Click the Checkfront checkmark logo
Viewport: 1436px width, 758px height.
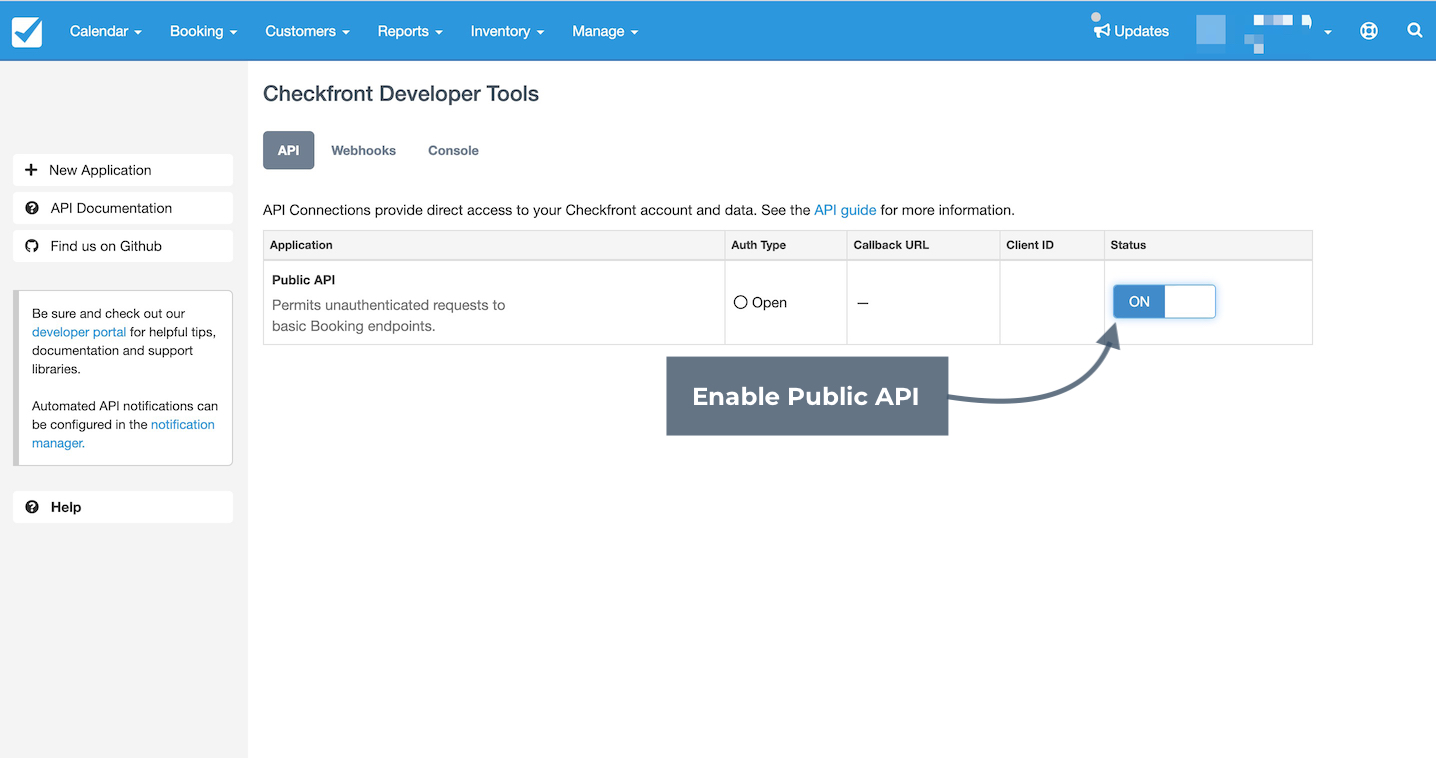point(27,31)
